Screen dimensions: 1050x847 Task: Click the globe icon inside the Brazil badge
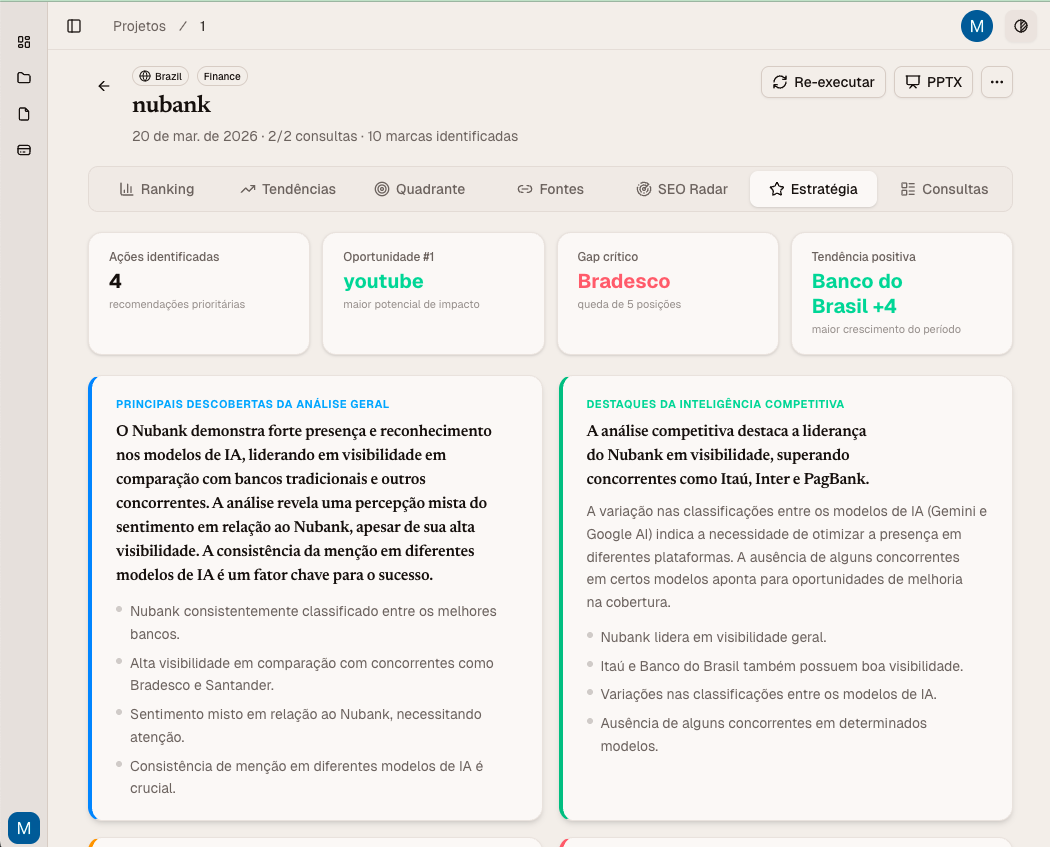click(x=143, y=76)
